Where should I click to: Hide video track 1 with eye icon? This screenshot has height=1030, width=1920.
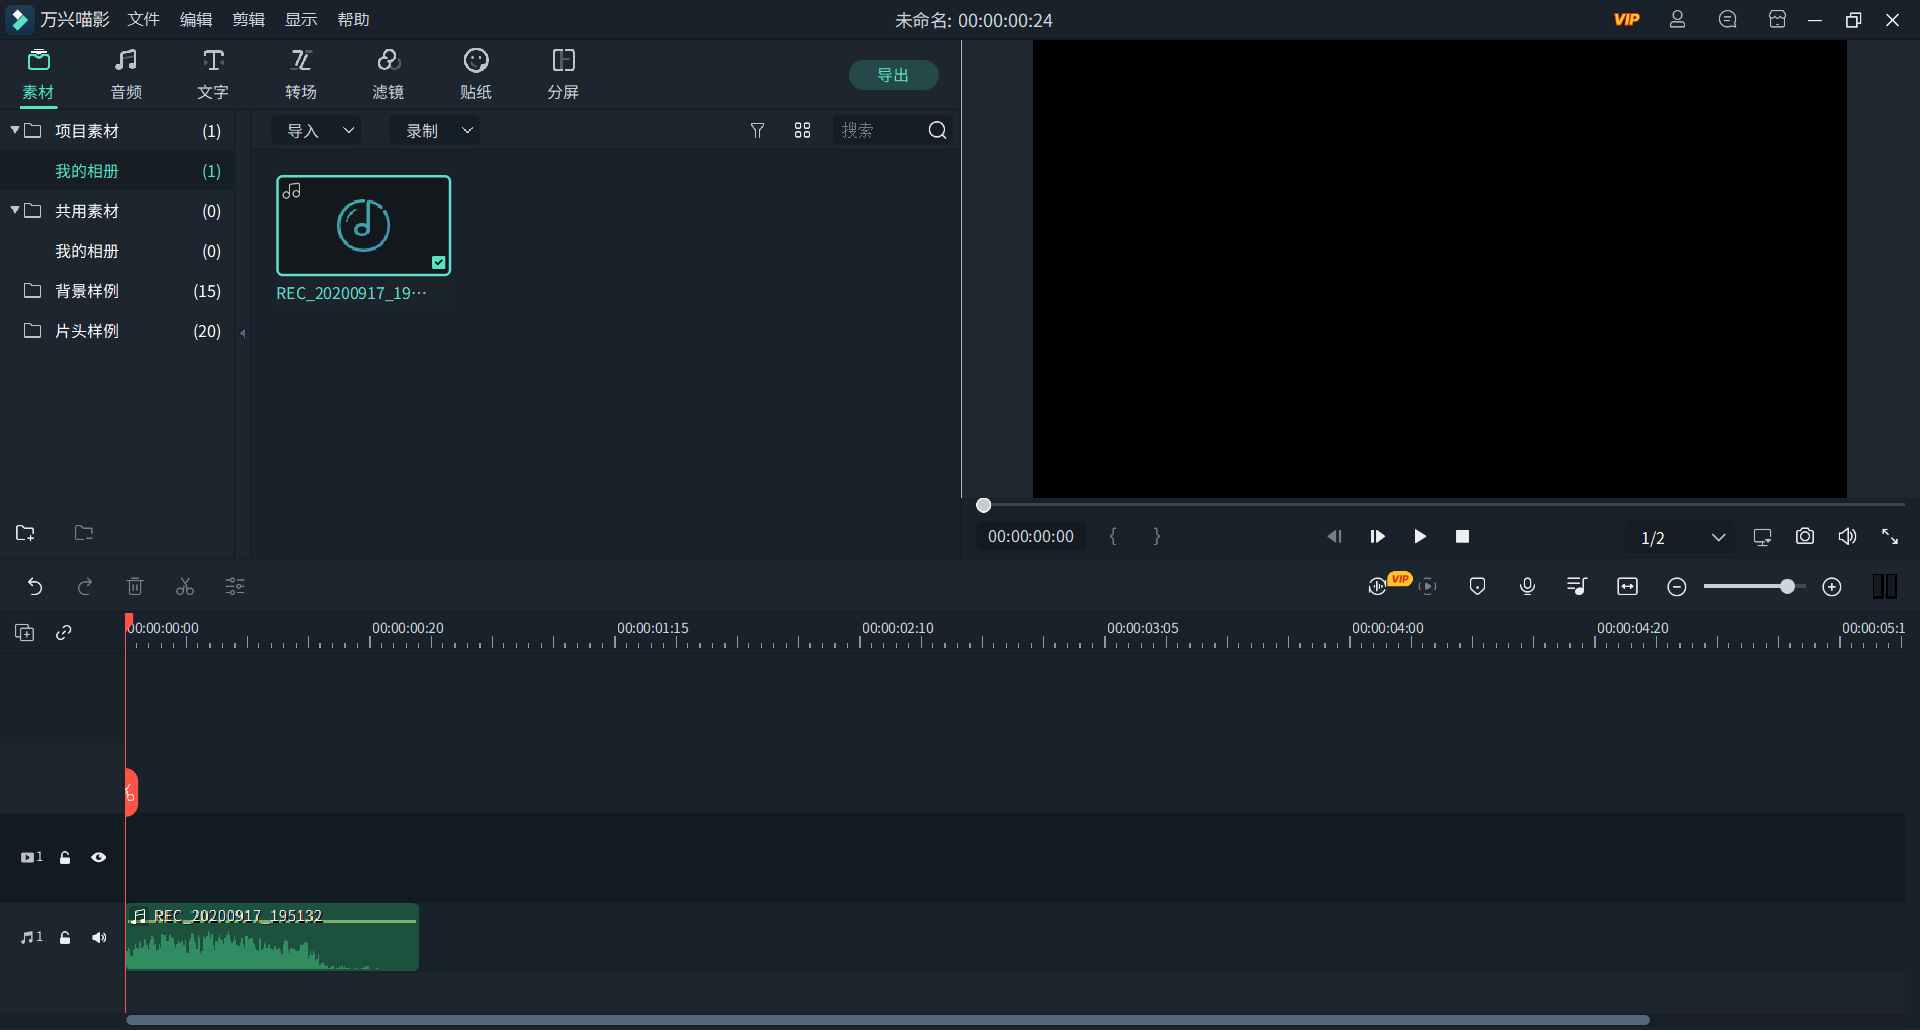[x=99, y=858]
